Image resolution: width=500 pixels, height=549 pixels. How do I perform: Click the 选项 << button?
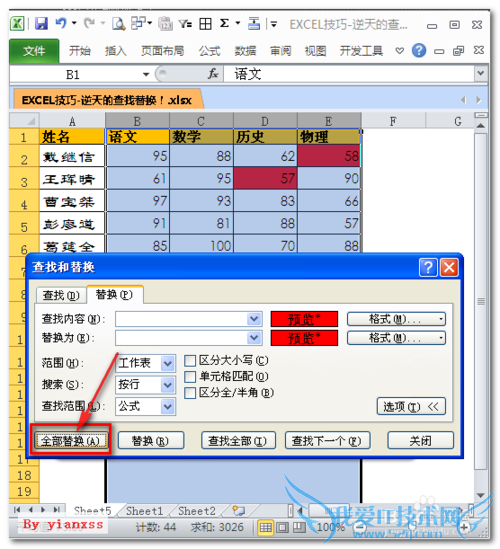click(x=411, y=406)
